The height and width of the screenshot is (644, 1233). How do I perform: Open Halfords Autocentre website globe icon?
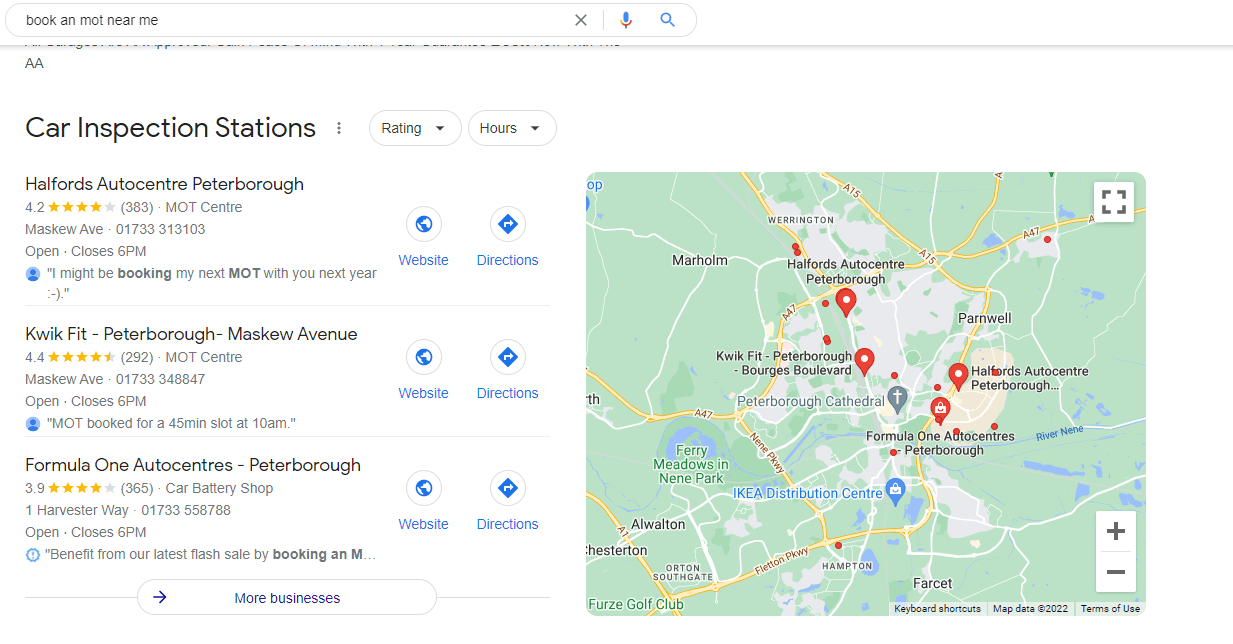[x=423, y=225]
